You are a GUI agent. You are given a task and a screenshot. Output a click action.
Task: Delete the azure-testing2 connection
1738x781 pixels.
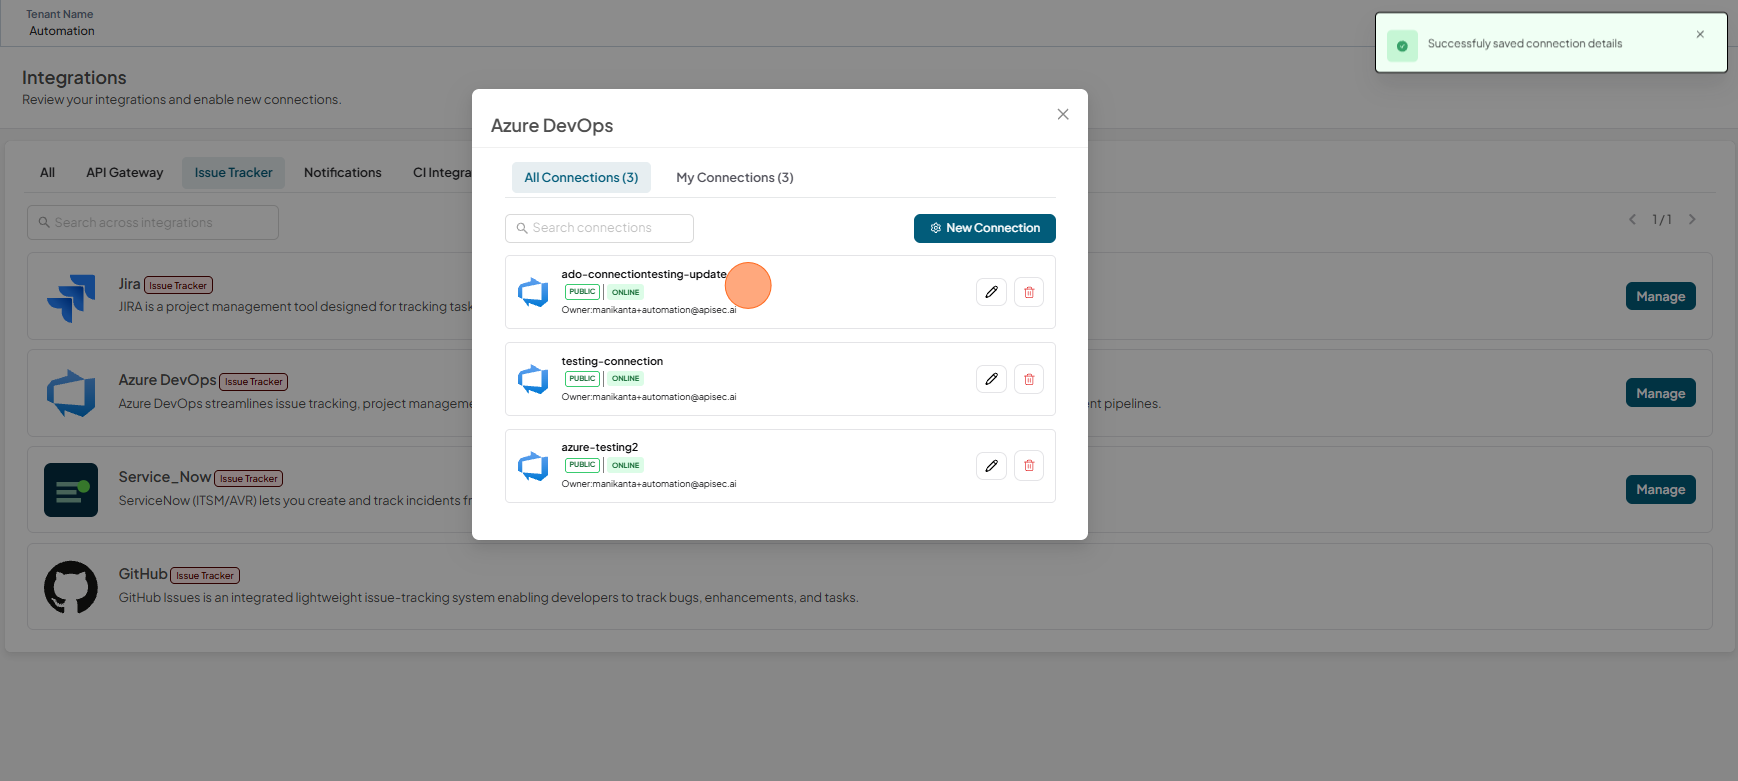tap(1029, 465)
